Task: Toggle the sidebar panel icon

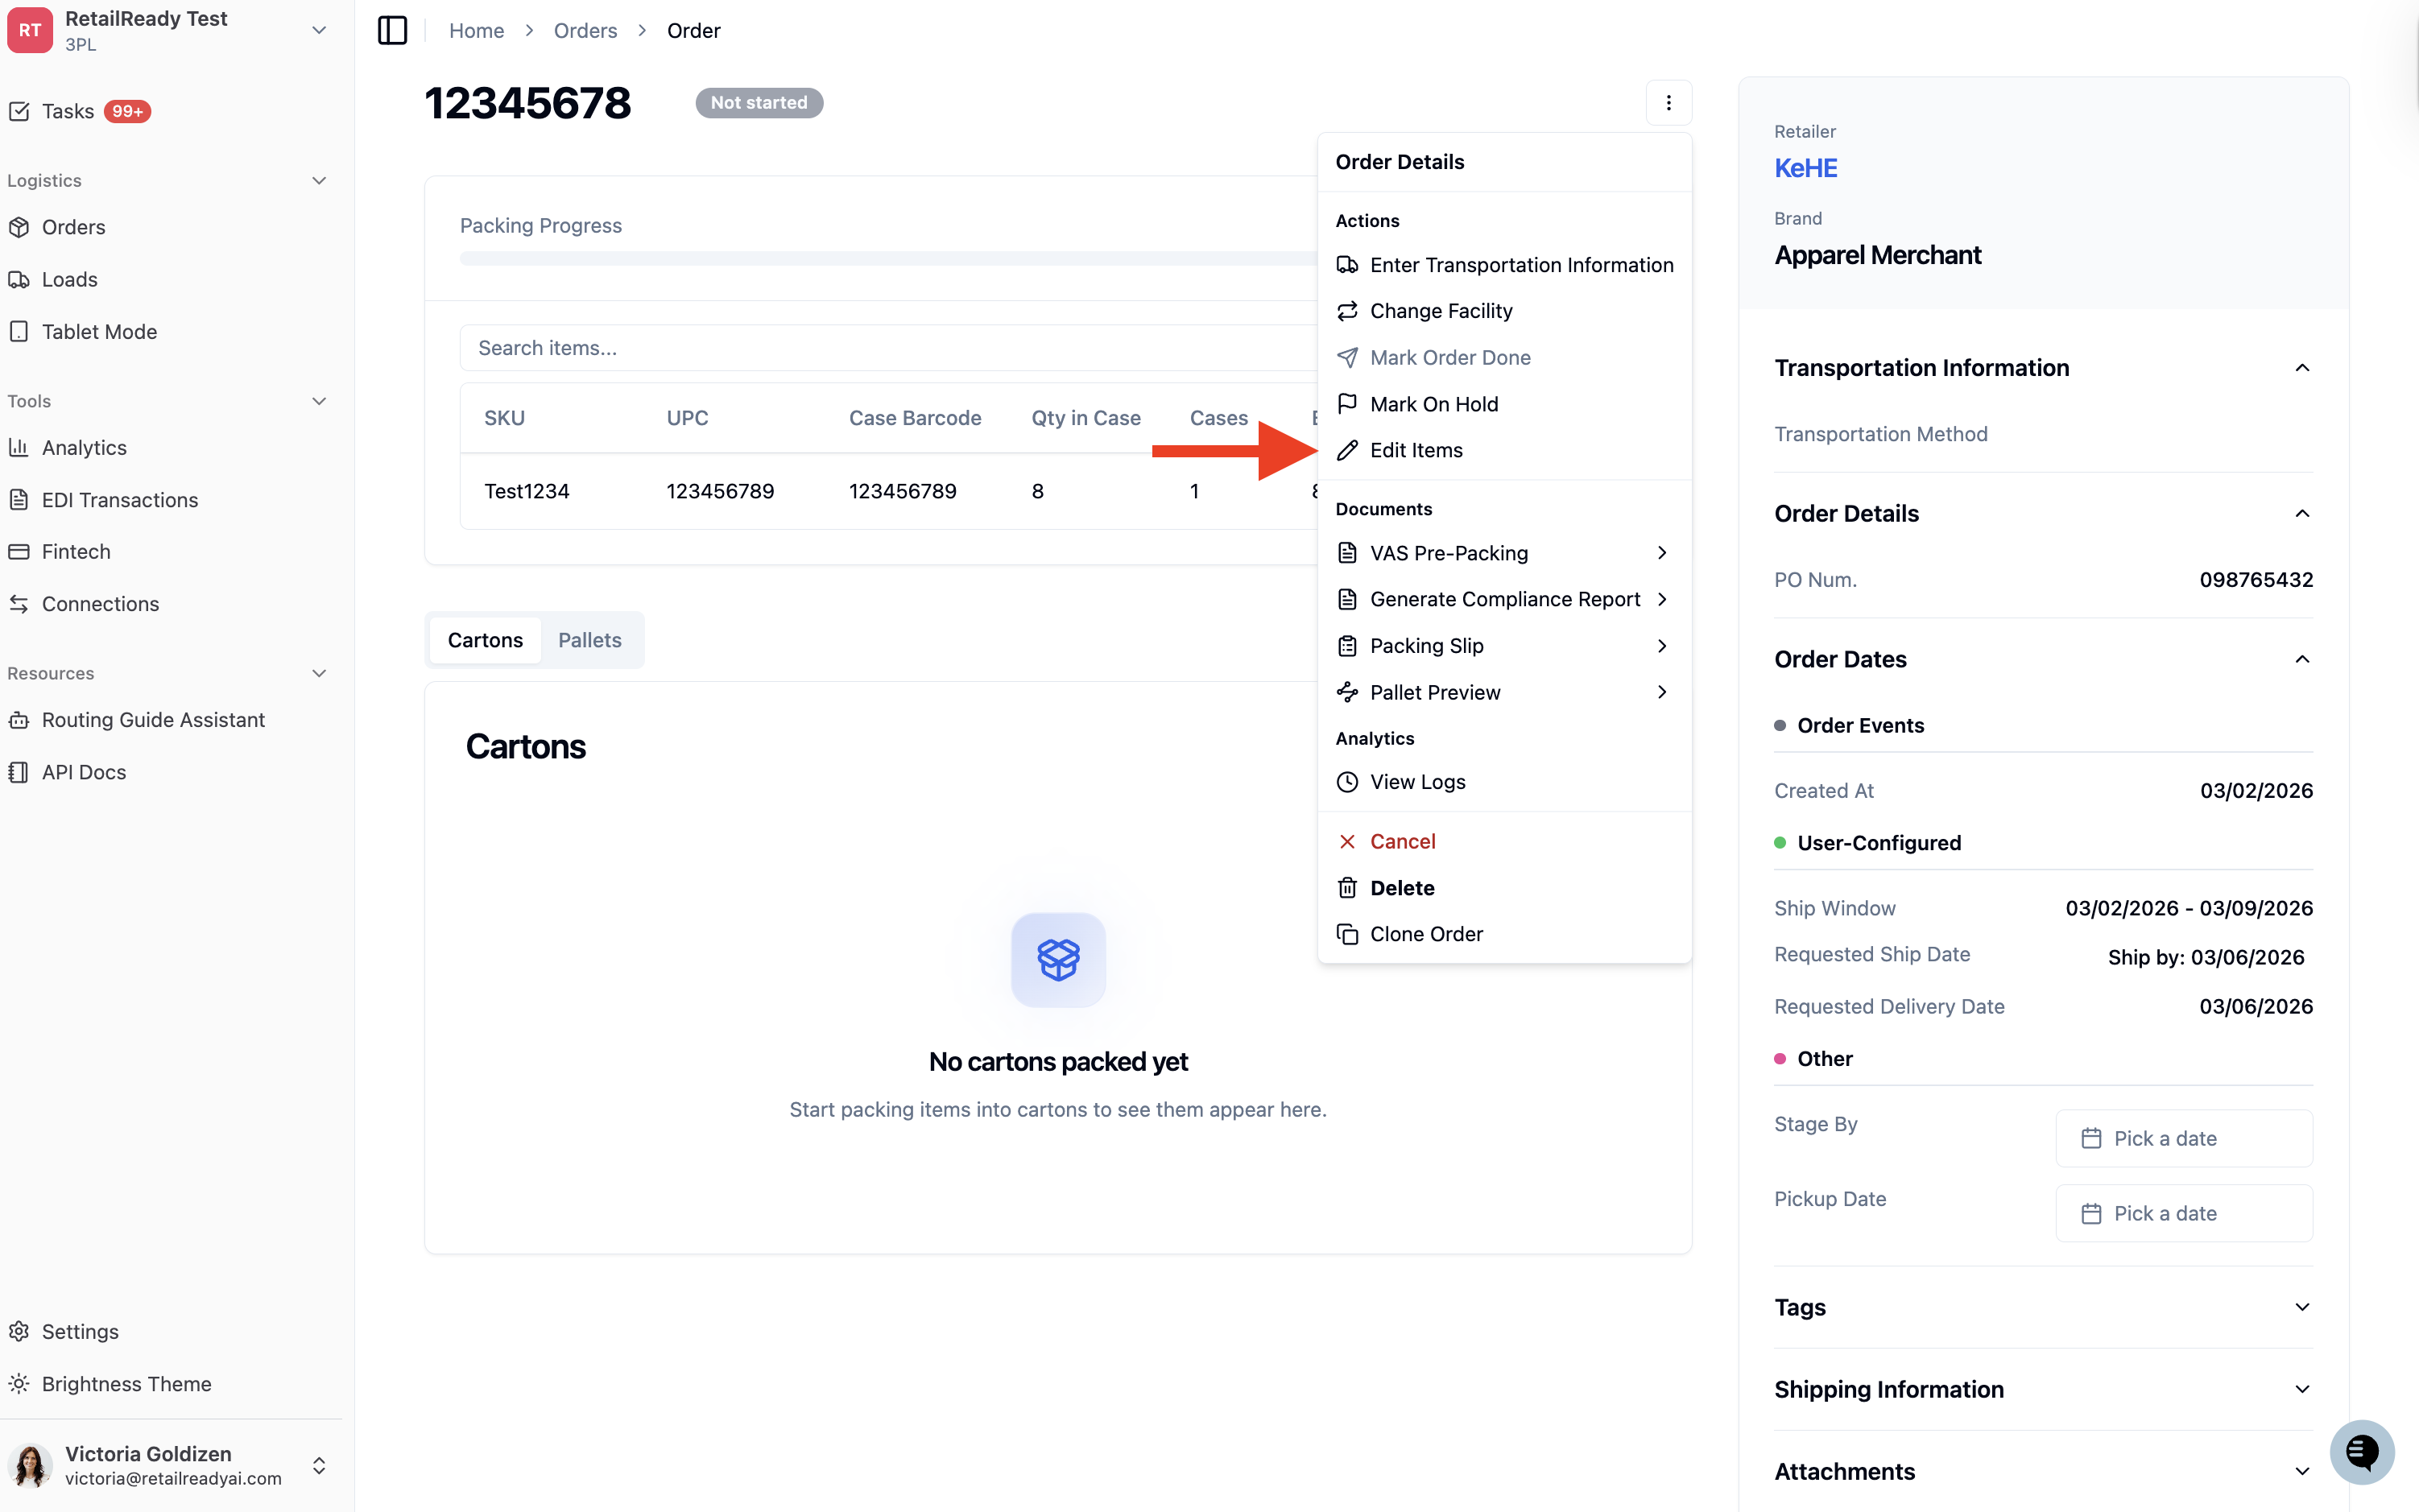Action: [392, 30]
